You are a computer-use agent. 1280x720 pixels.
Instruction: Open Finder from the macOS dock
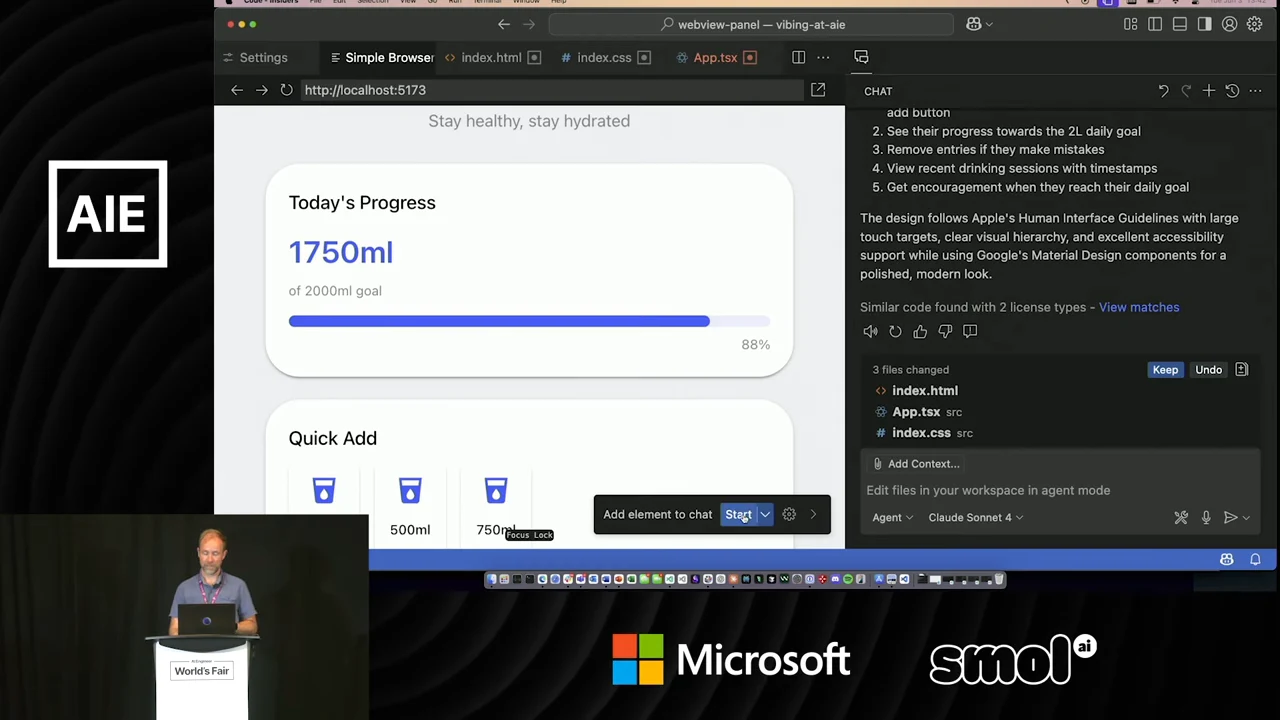[x=492, y=579]
